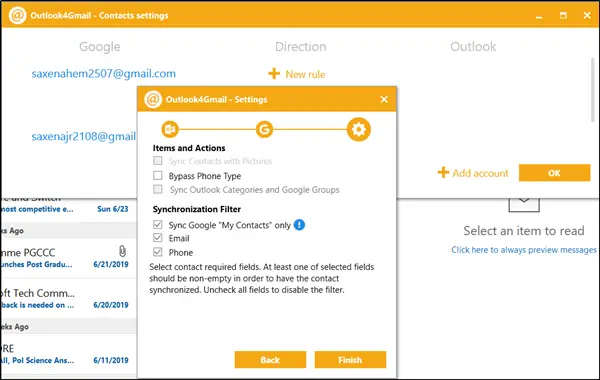Screen dimensions: 600x380
Task: Click the blue info icon beside My Contacts
Action: click(x=299, y=225)
